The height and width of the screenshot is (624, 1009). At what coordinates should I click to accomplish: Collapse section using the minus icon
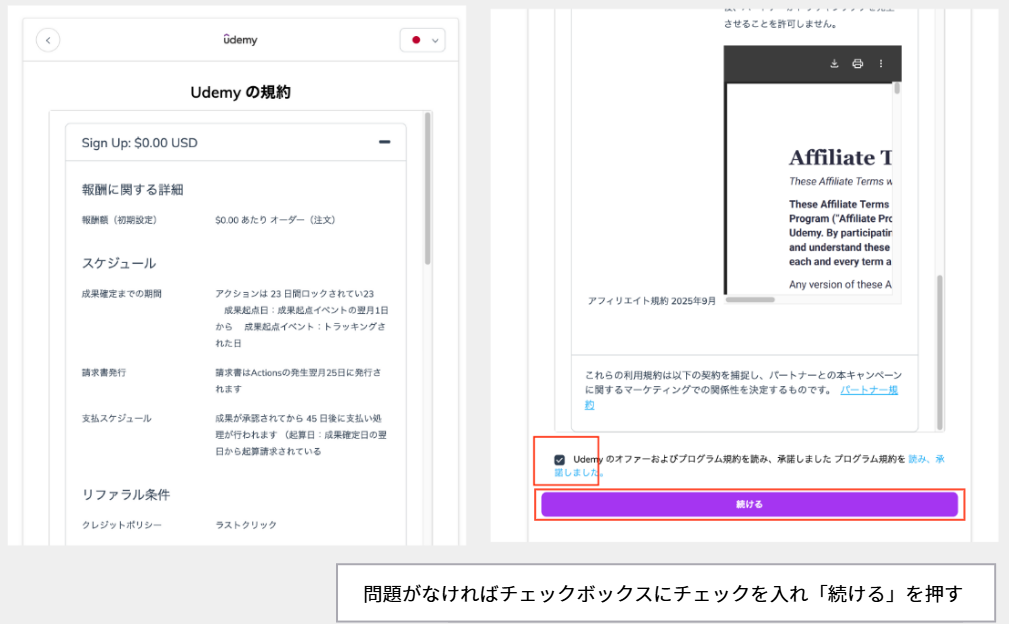[x=384, y=142]
